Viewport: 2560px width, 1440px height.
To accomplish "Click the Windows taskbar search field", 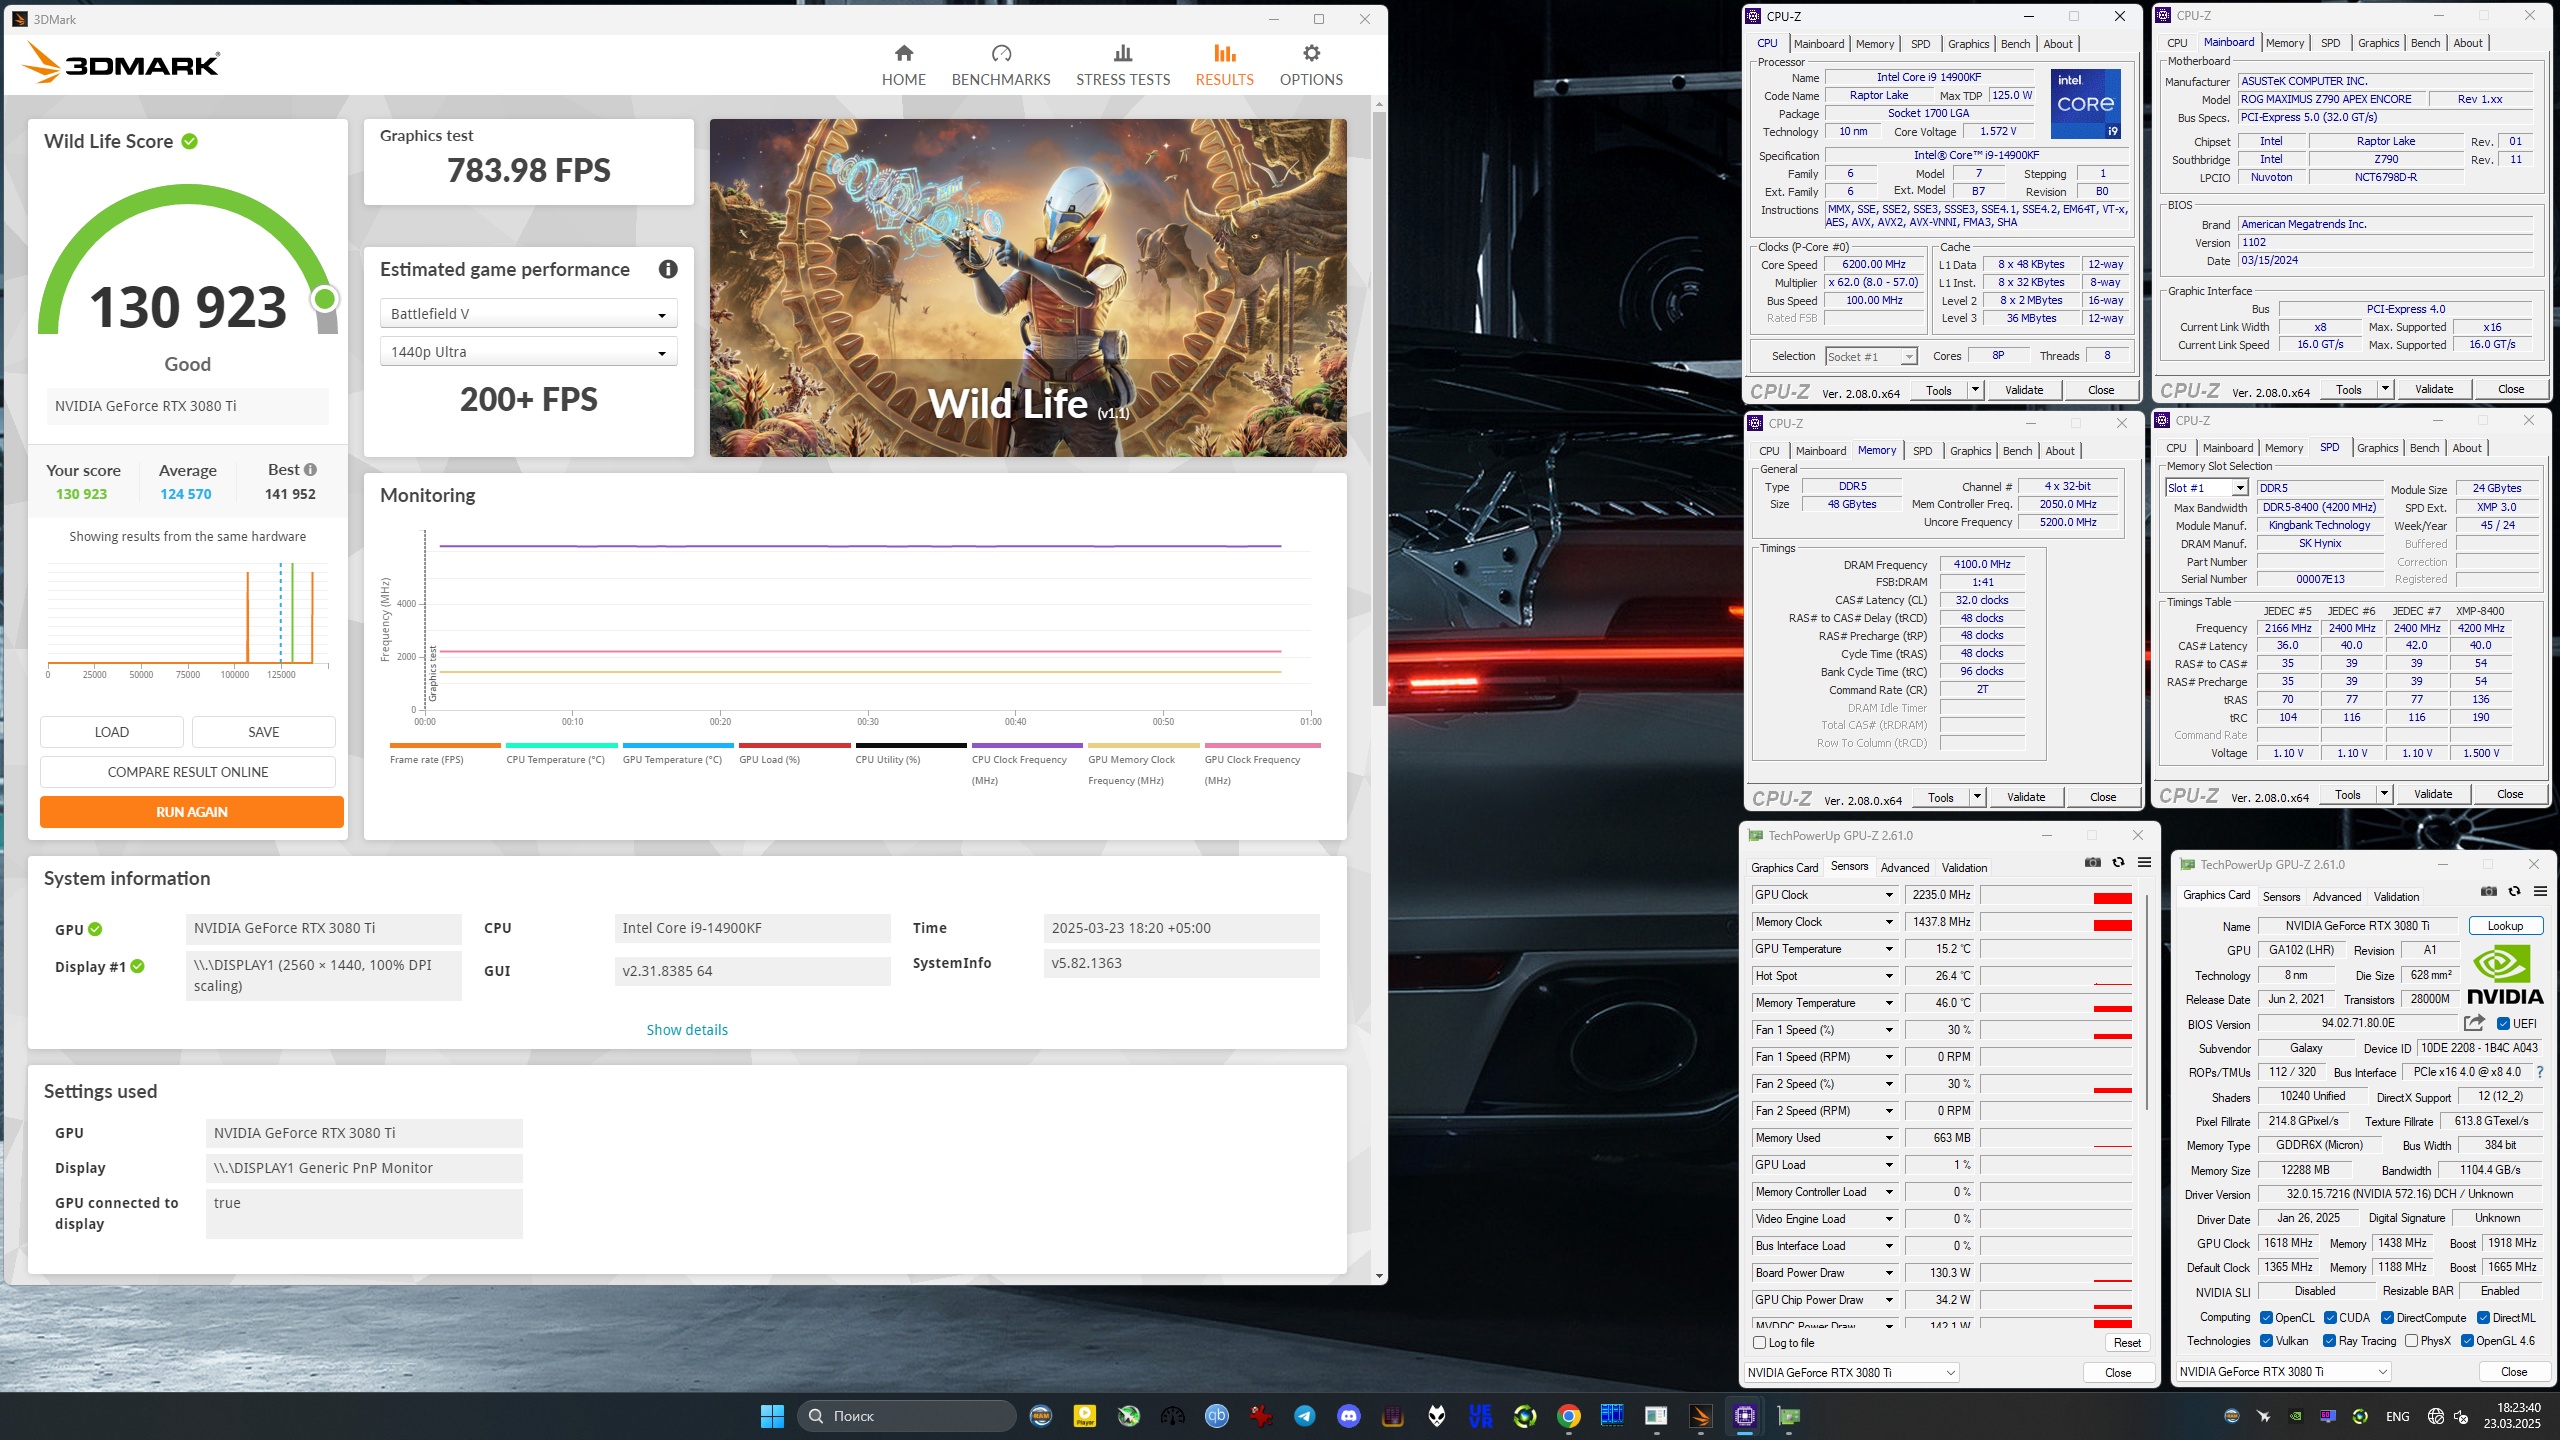I will click(x=907, y=1416).
